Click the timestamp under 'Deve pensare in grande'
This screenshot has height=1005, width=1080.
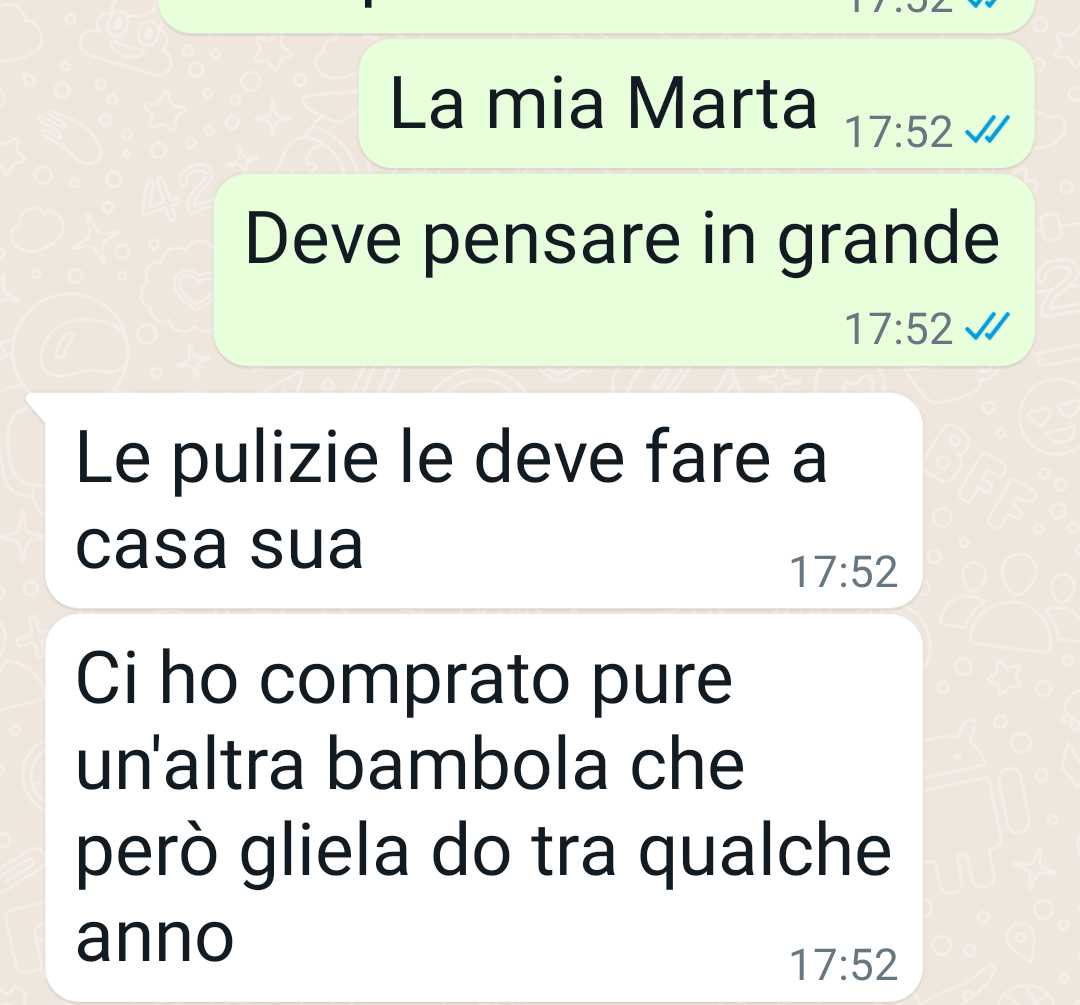coord(899,329)
